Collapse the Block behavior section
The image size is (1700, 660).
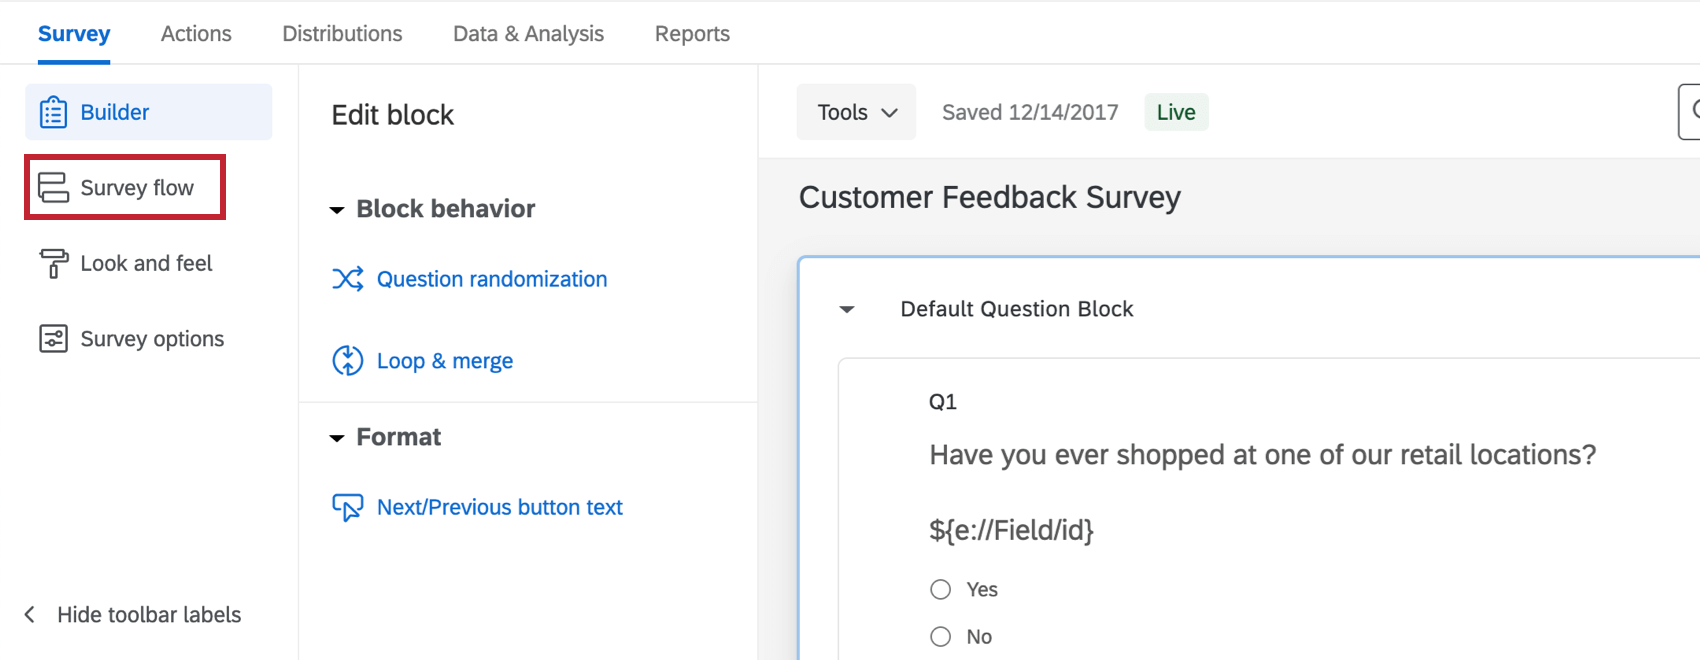coord(337,210)
